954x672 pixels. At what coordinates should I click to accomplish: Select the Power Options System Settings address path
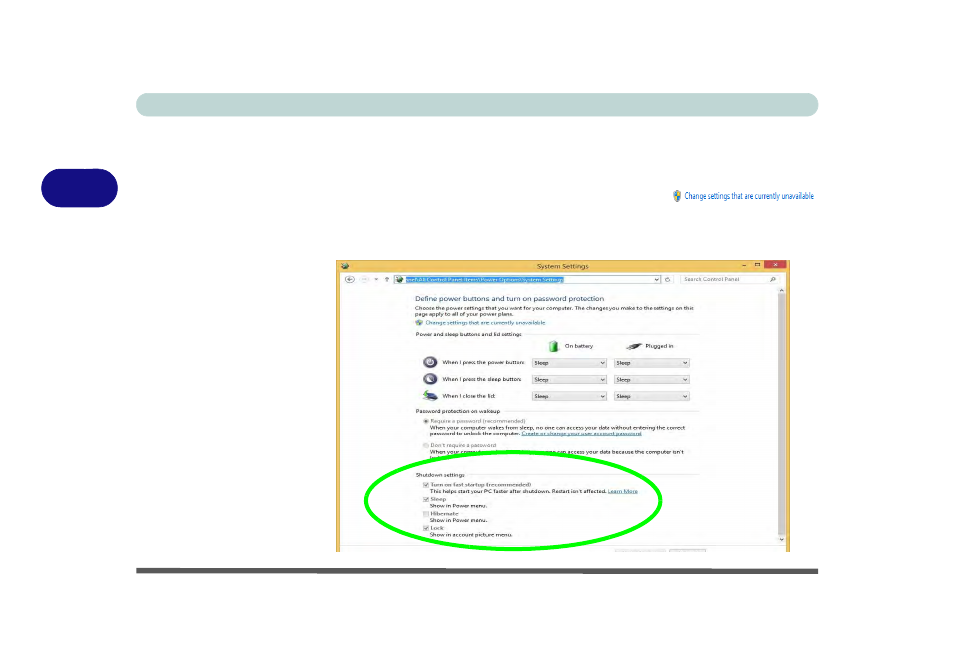click(x=485, y=280)
